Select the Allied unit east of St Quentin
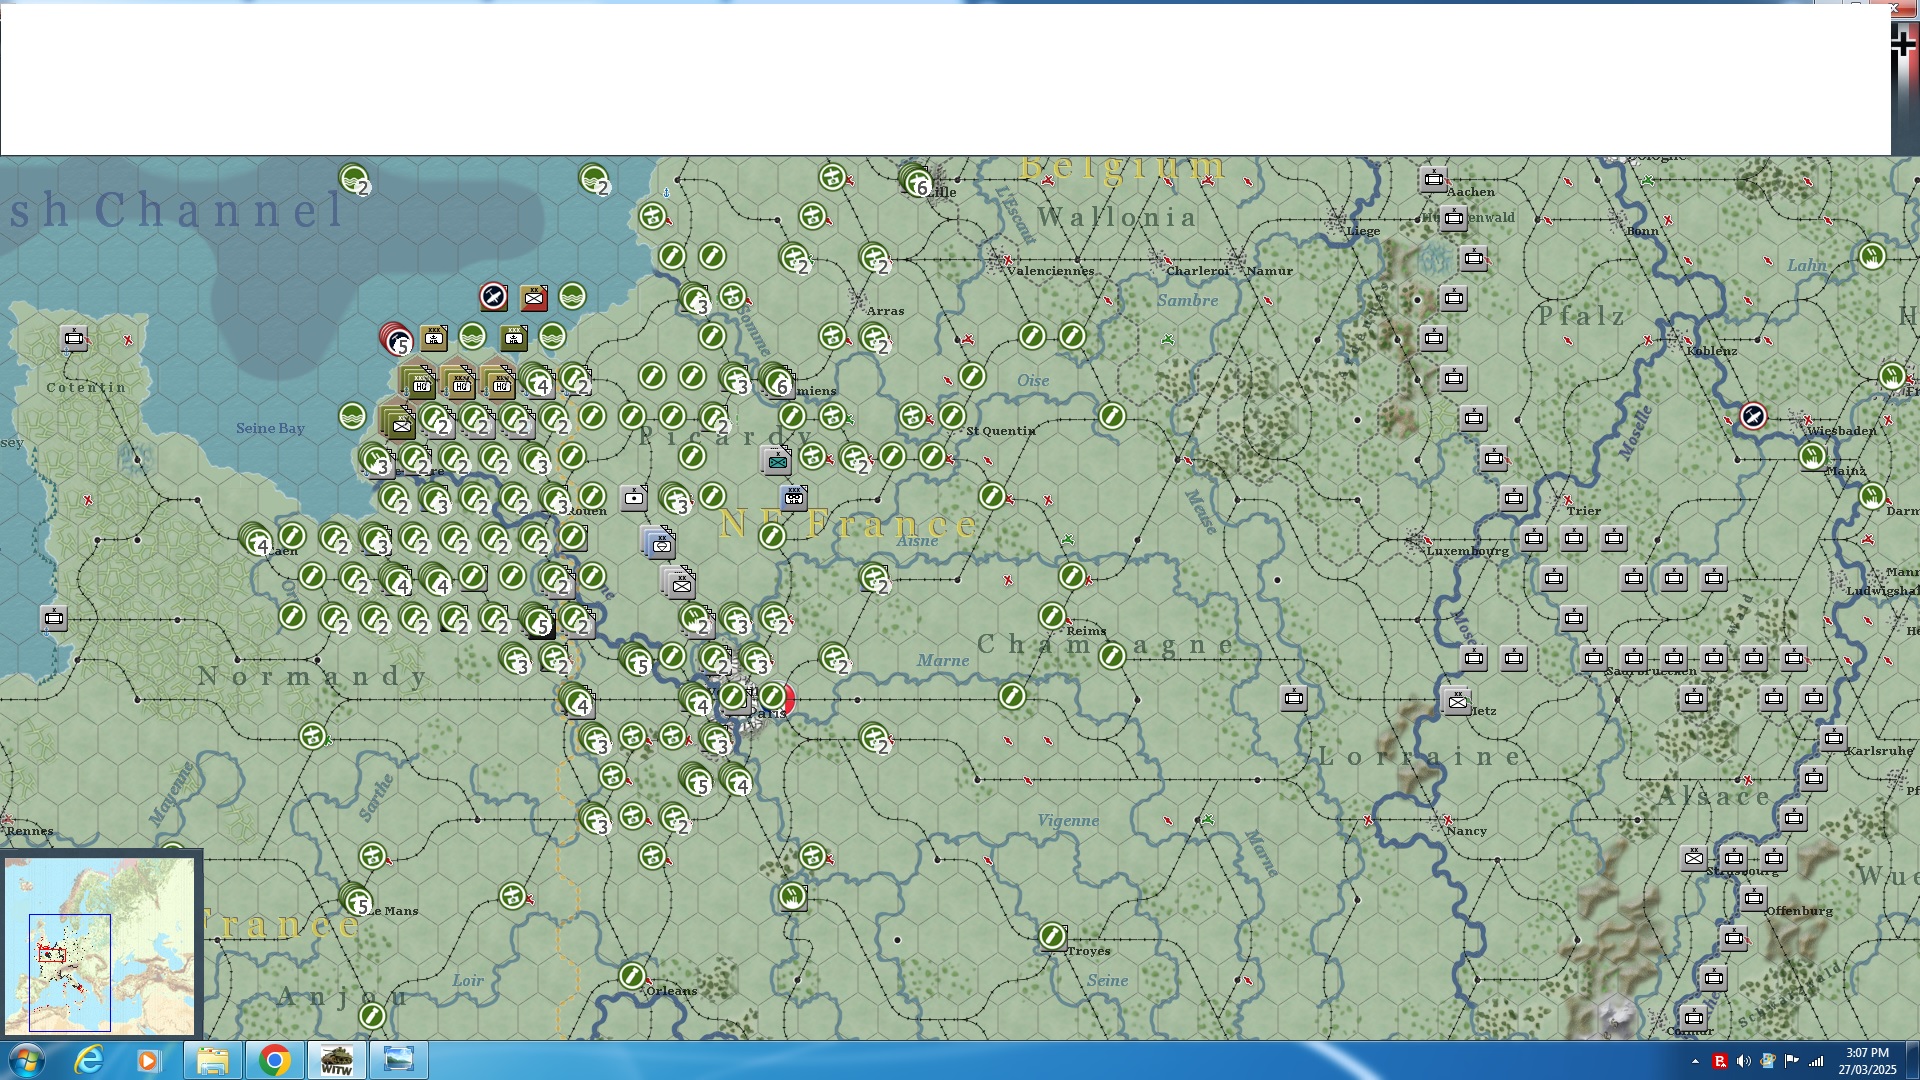The height and width of the screenshot is (1080, 1920). [x=1112, y=416]
